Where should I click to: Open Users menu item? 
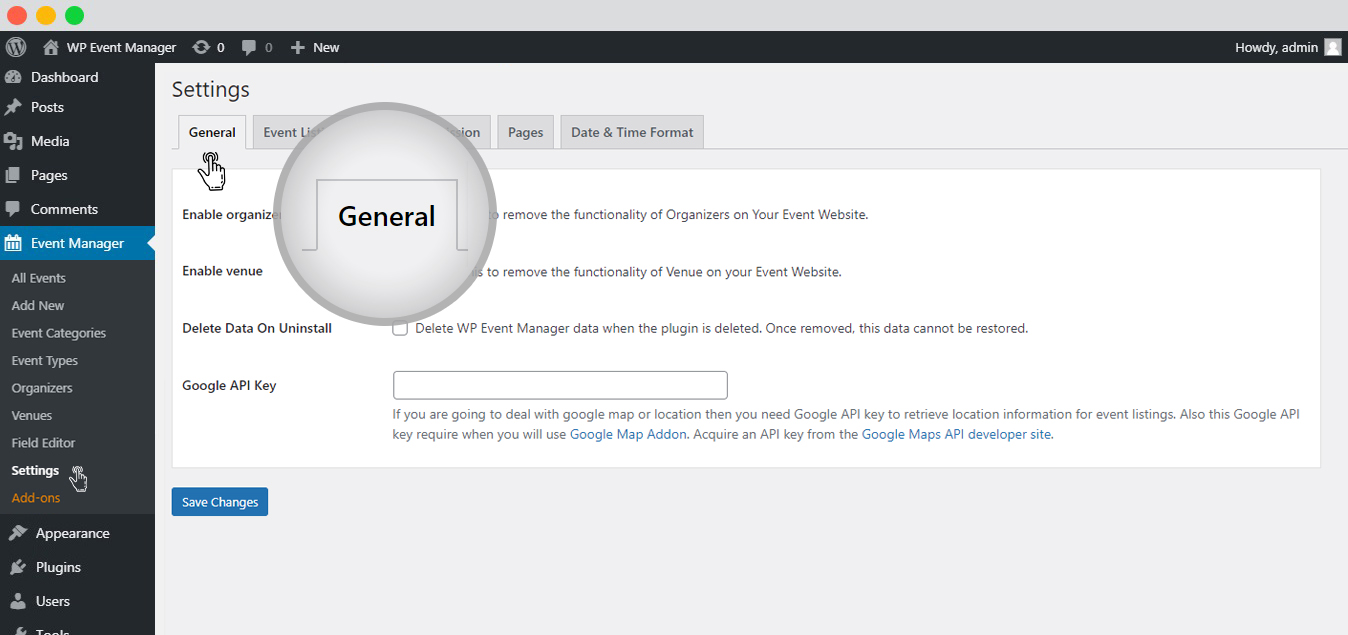53,601
